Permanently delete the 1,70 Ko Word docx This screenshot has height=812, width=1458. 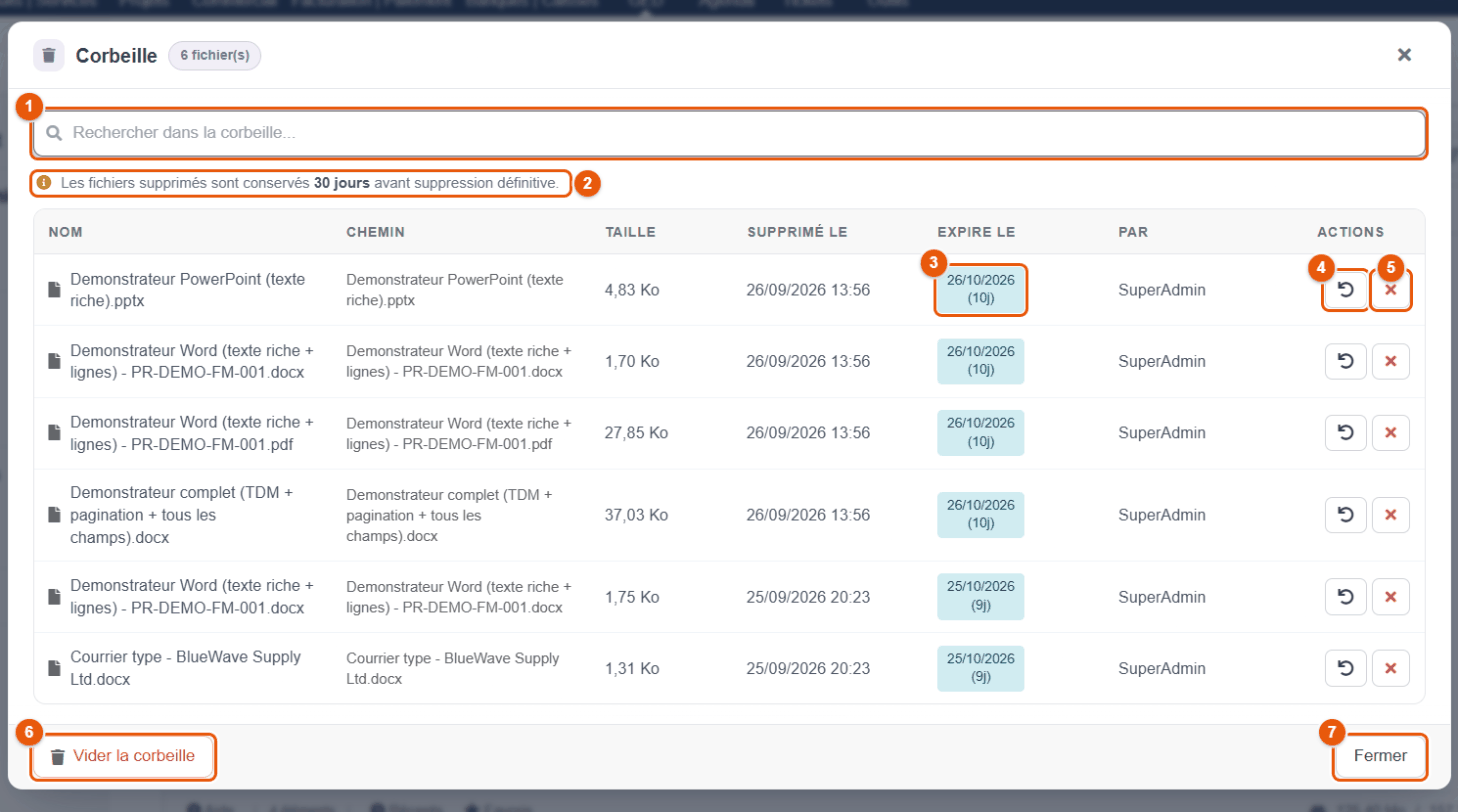pyautogui.click(x=1390, y=361)
